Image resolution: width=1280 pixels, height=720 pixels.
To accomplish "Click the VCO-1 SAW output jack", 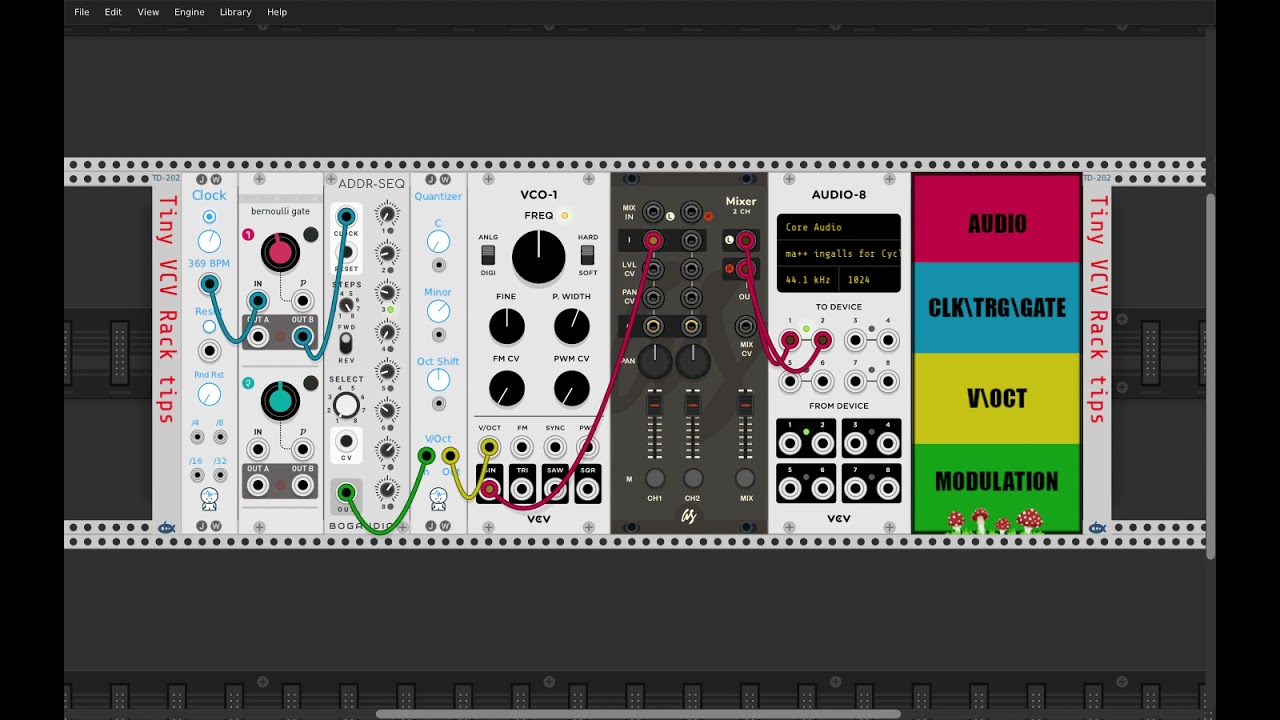I will pos(555,489).
